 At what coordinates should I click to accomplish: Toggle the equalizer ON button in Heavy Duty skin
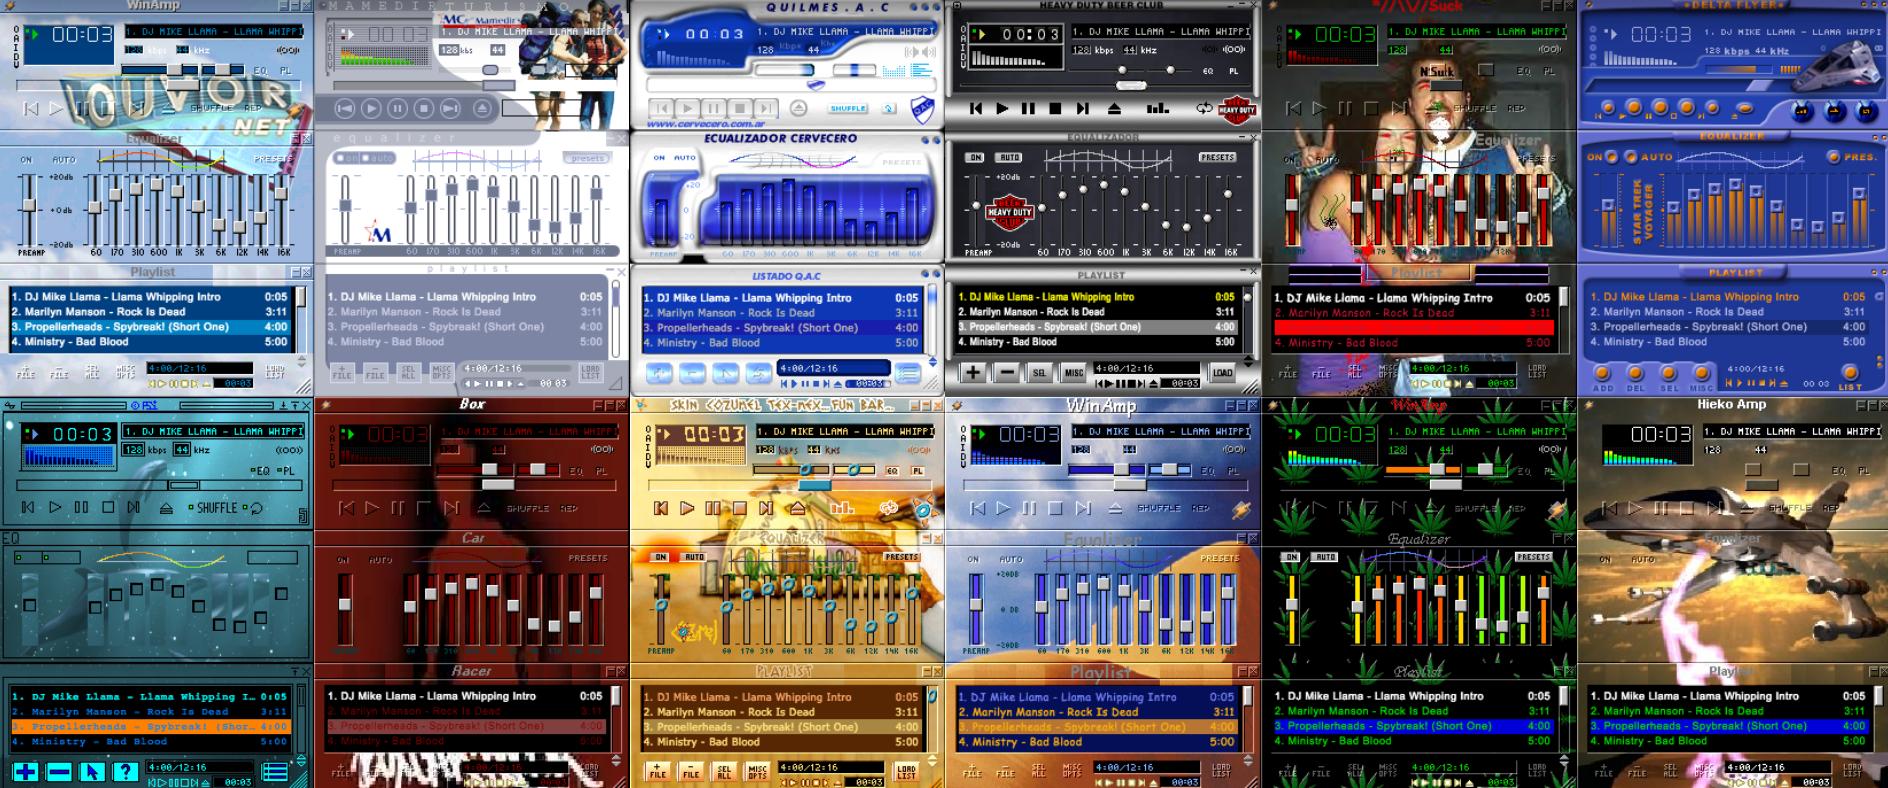point(975,157)
